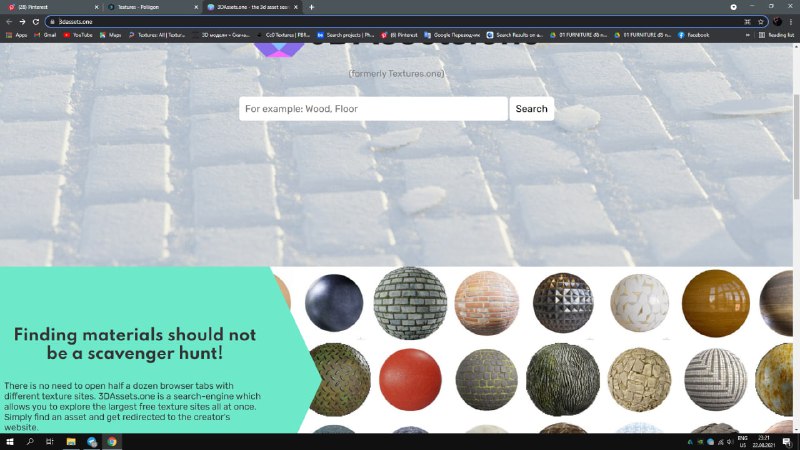Go back using the browser back arrow

[9, 22]
